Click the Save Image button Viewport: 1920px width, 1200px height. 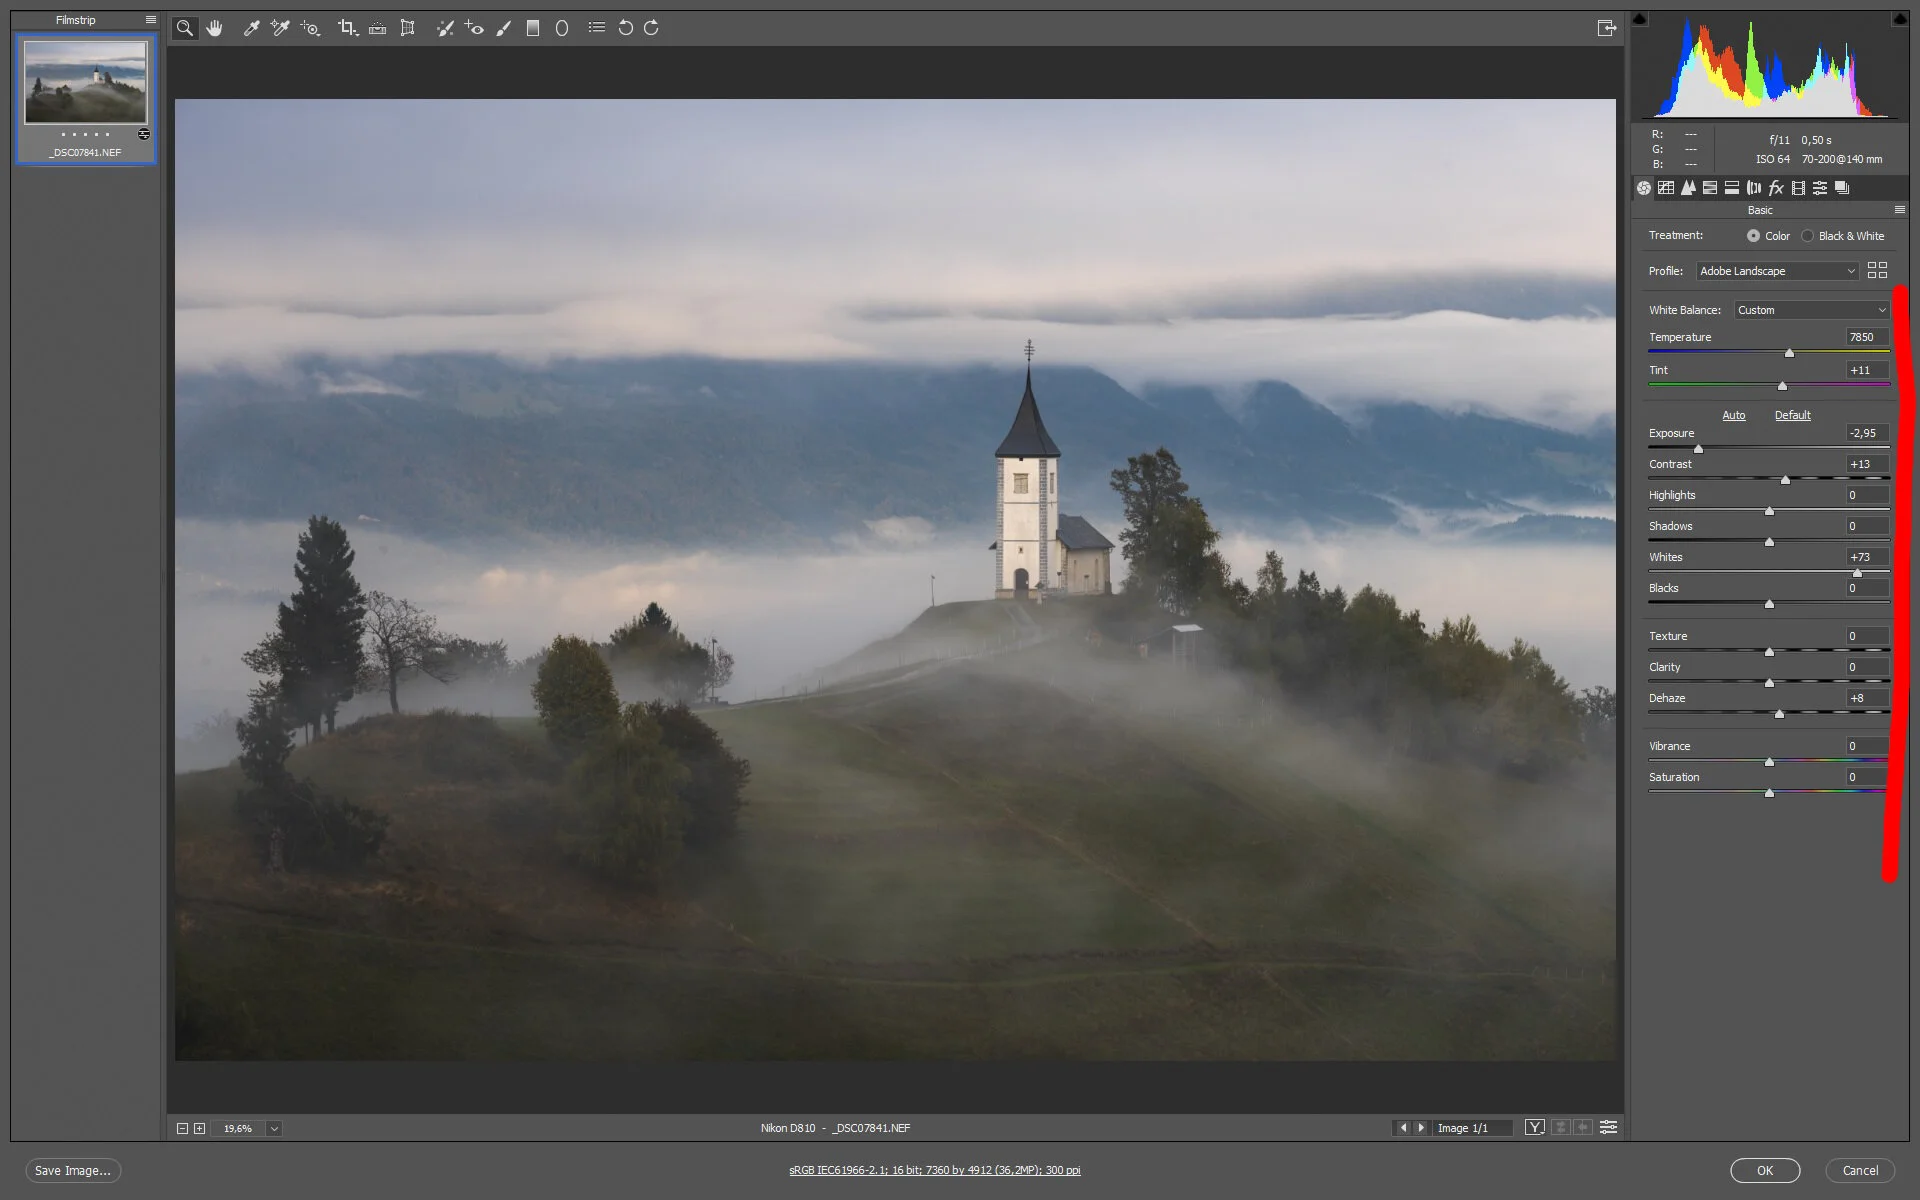pyautogui.click(x=73, y=1170)
